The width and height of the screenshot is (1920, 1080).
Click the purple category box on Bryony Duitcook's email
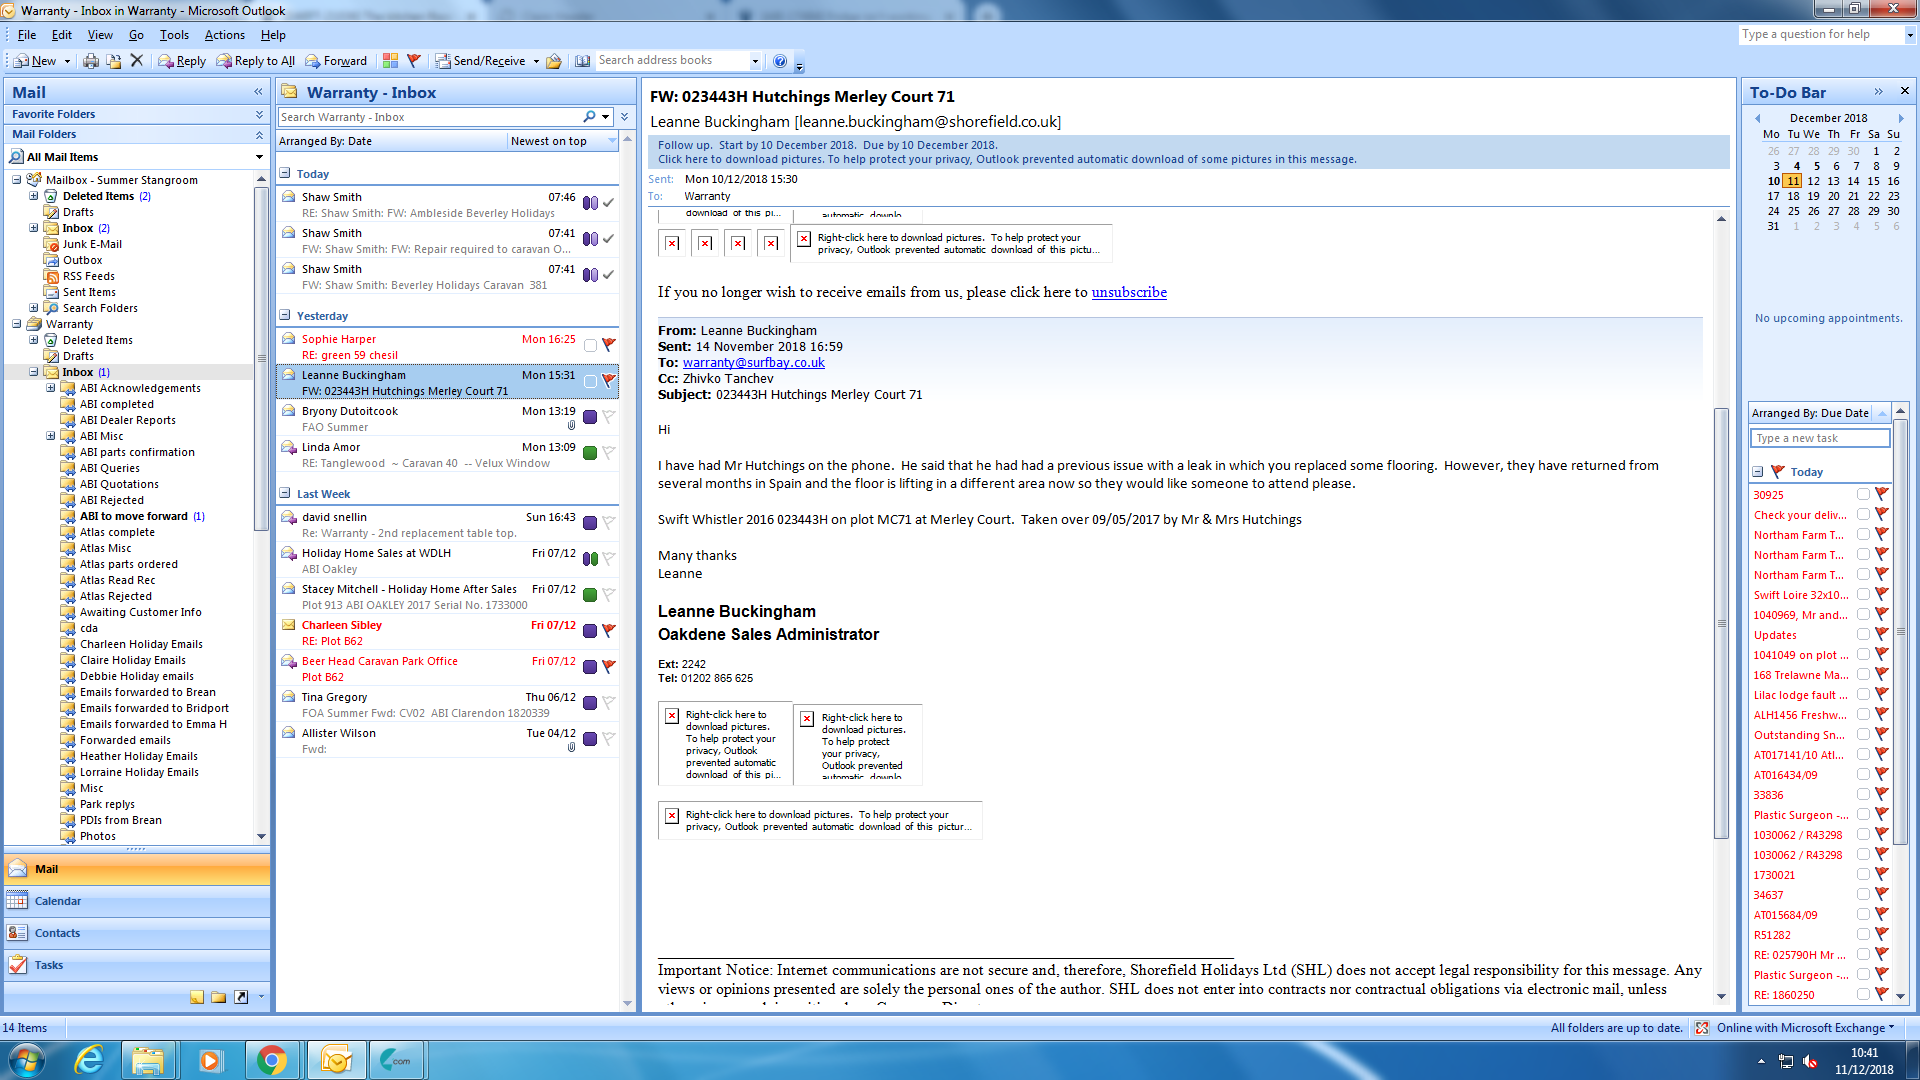590,417
